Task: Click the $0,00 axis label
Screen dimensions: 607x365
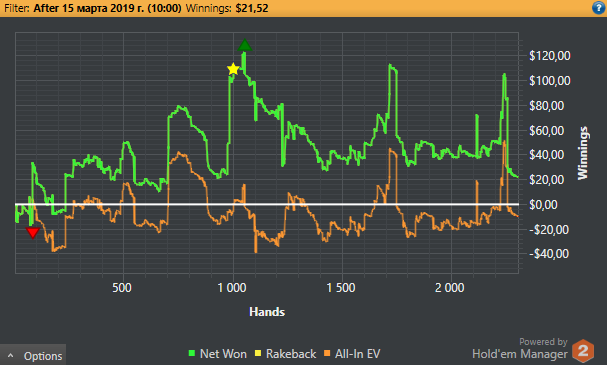Action: click(x=543, y=204)
